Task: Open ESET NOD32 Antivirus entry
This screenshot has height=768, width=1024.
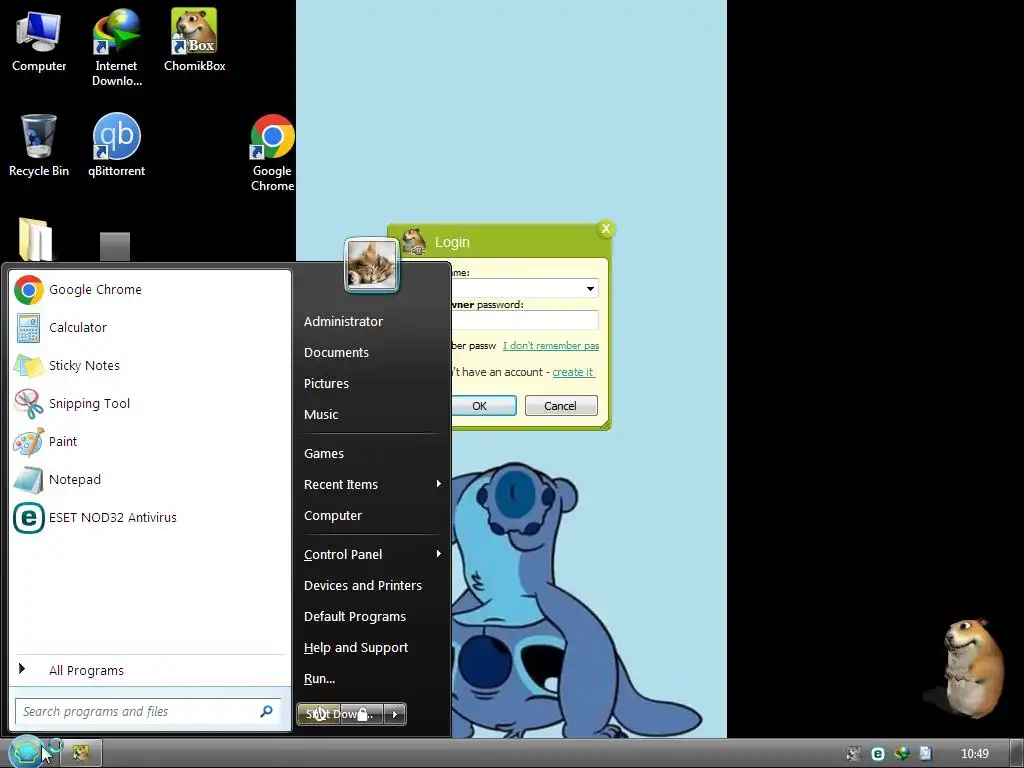Action: 150,517
